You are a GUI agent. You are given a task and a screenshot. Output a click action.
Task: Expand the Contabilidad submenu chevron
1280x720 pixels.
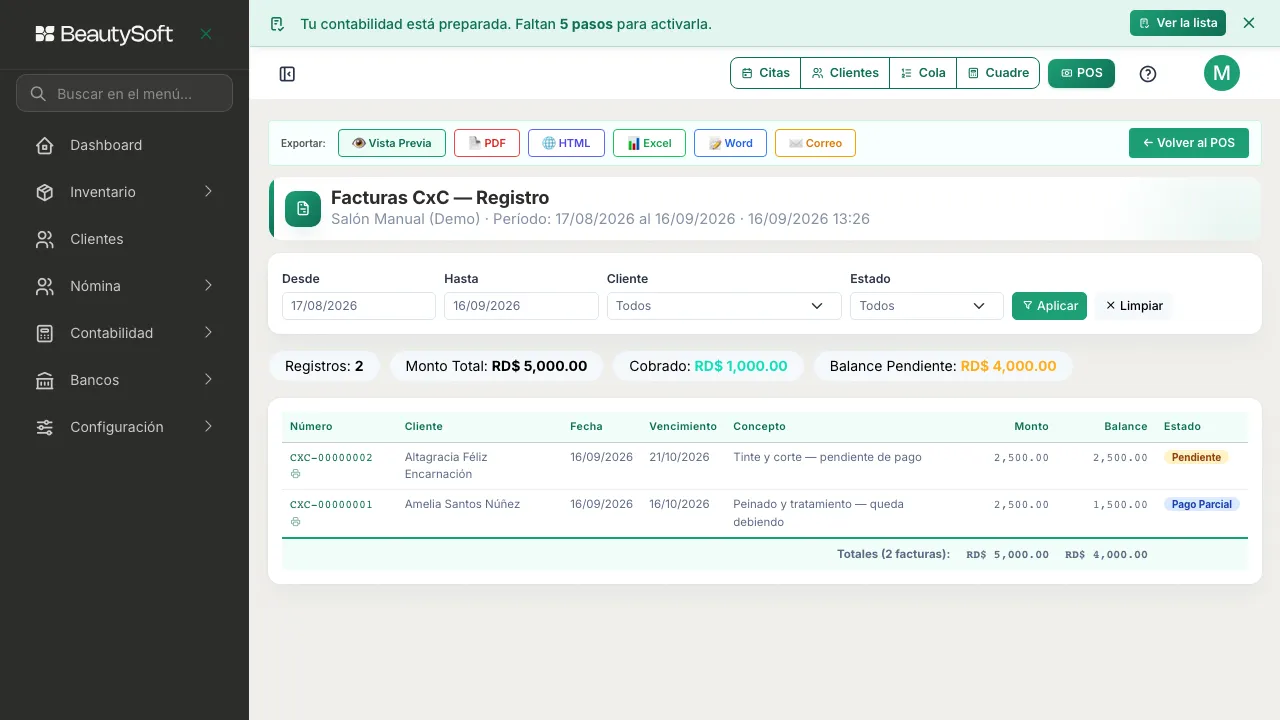click(208, 332)
